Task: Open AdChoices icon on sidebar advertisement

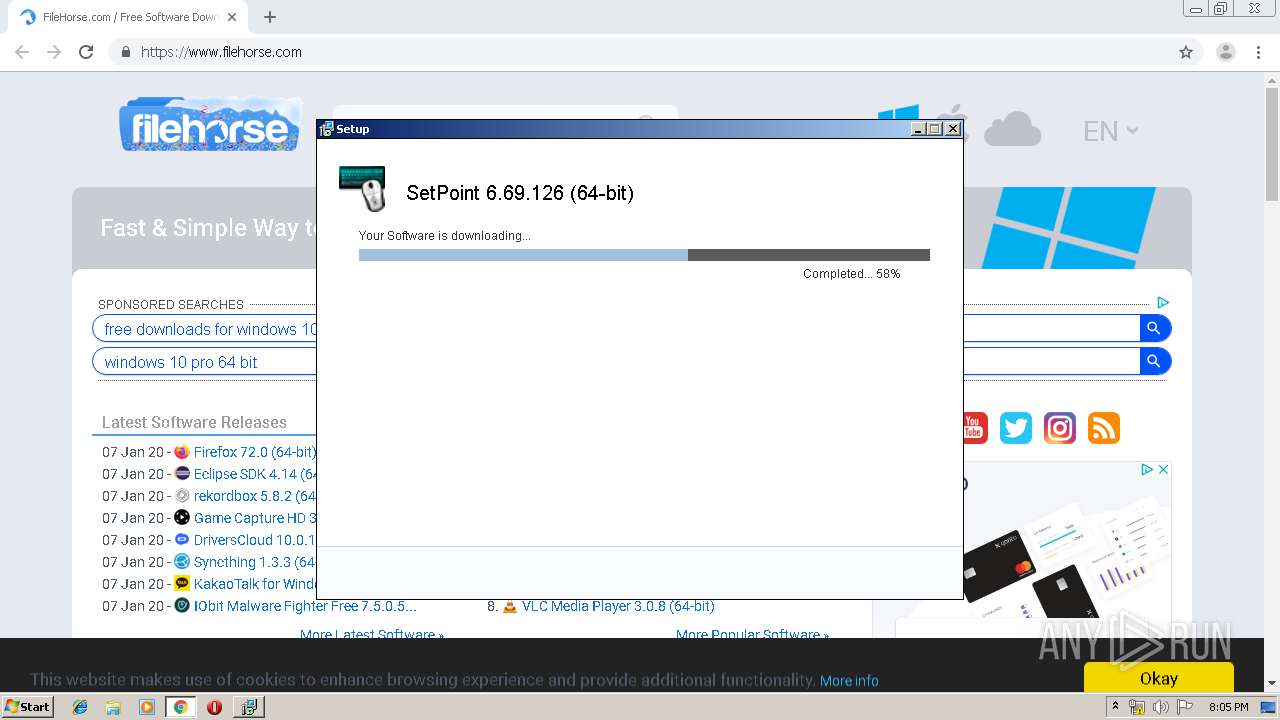Action: coord(1148,469)
